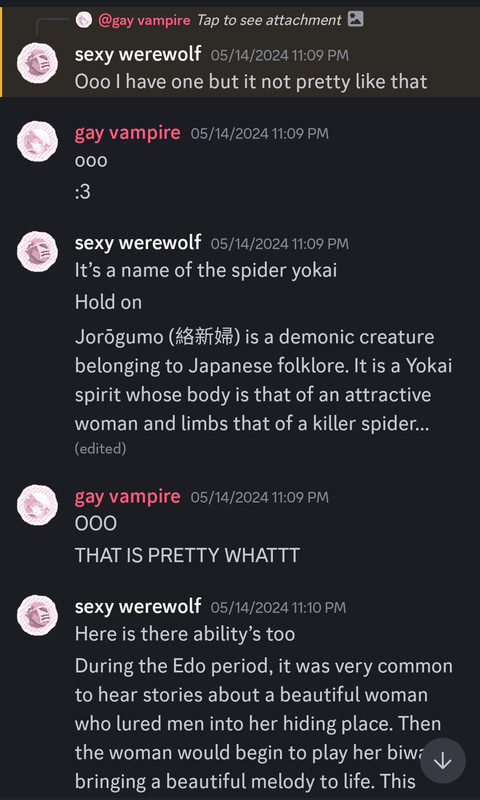The height and width of the screenshot is (800, 480).
Task: Select 'Ooo I have one but it not pretty' message
Action: point(251,82)
